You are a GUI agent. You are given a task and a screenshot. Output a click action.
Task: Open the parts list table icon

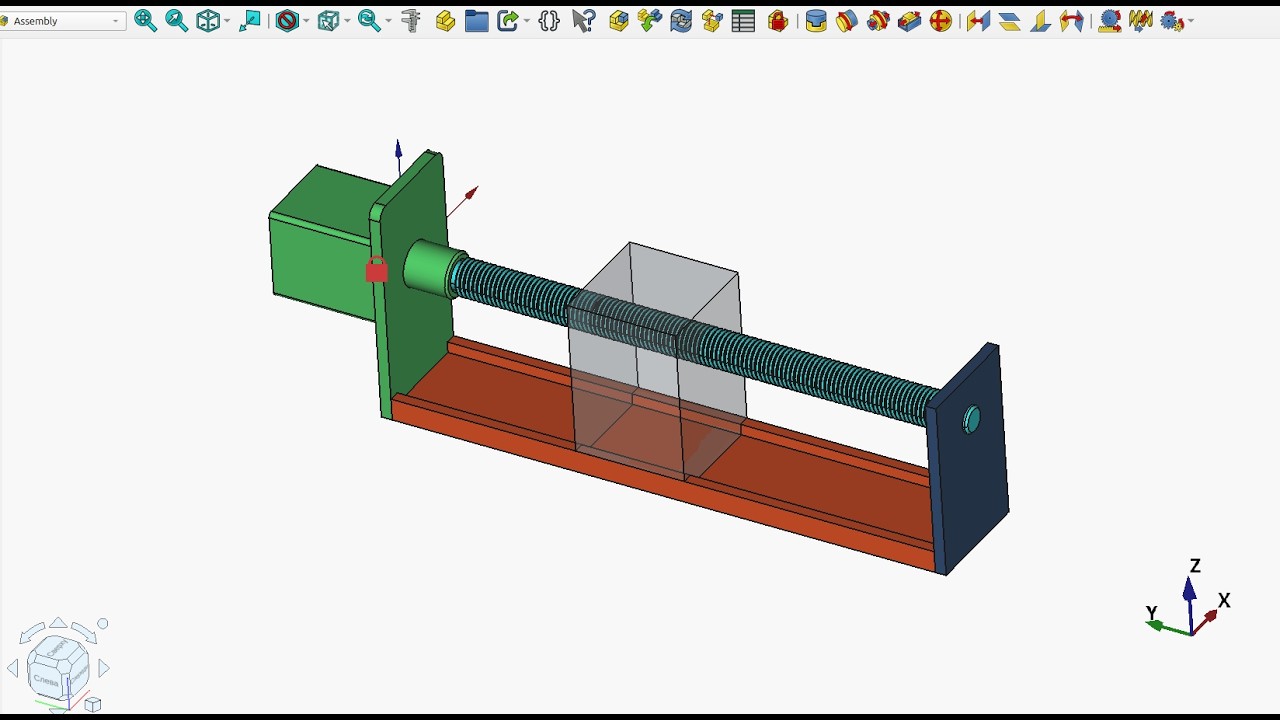[743, 21]
